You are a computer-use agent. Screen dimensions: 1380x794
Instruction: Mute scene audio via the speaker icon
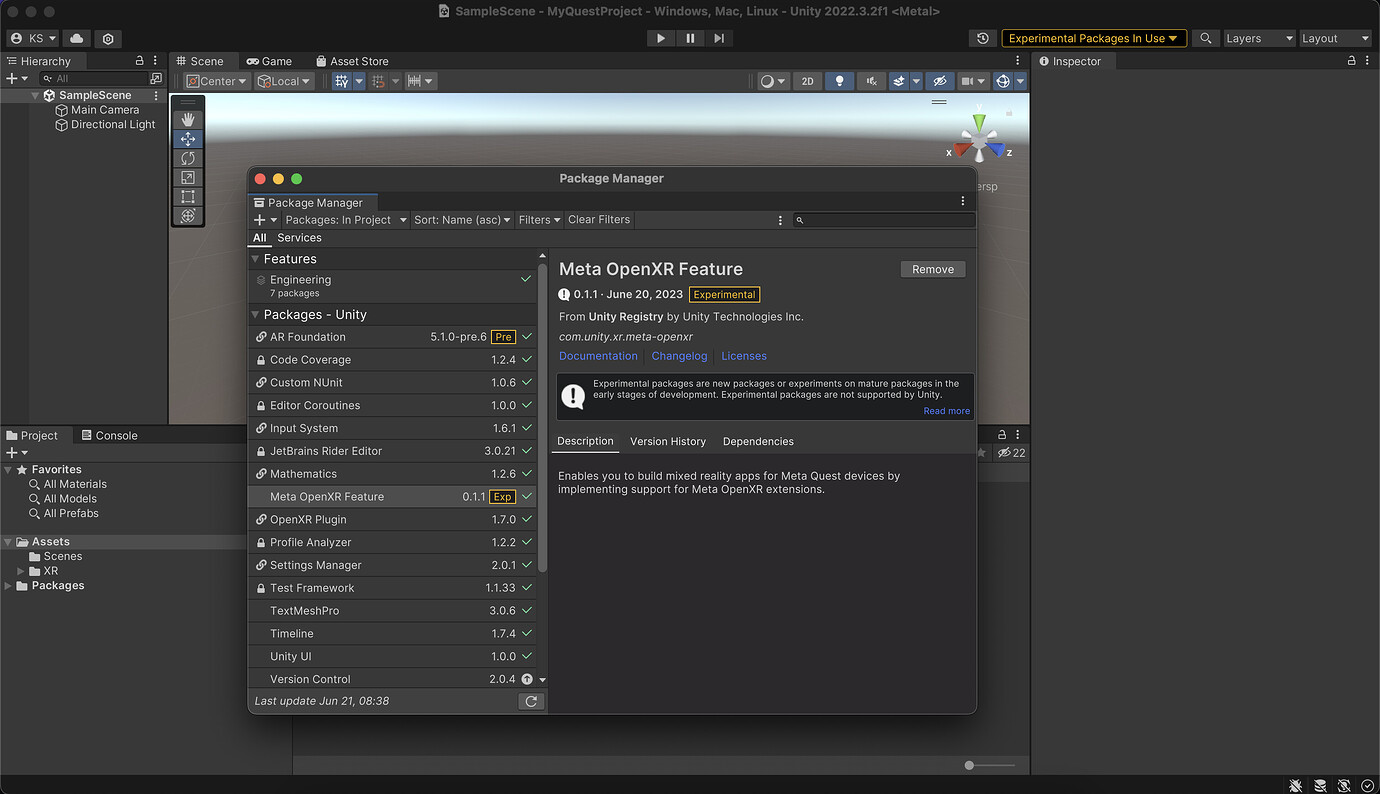870,81
